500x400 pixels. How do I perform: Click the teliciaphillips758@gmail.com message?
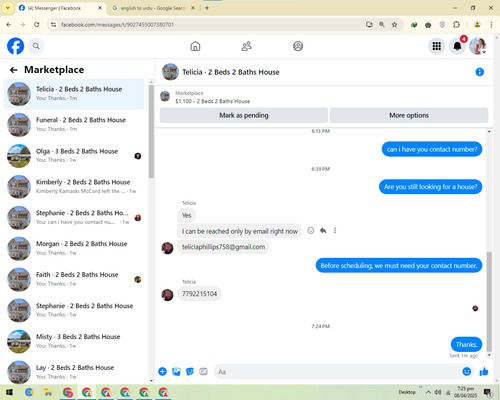point(223,247)
